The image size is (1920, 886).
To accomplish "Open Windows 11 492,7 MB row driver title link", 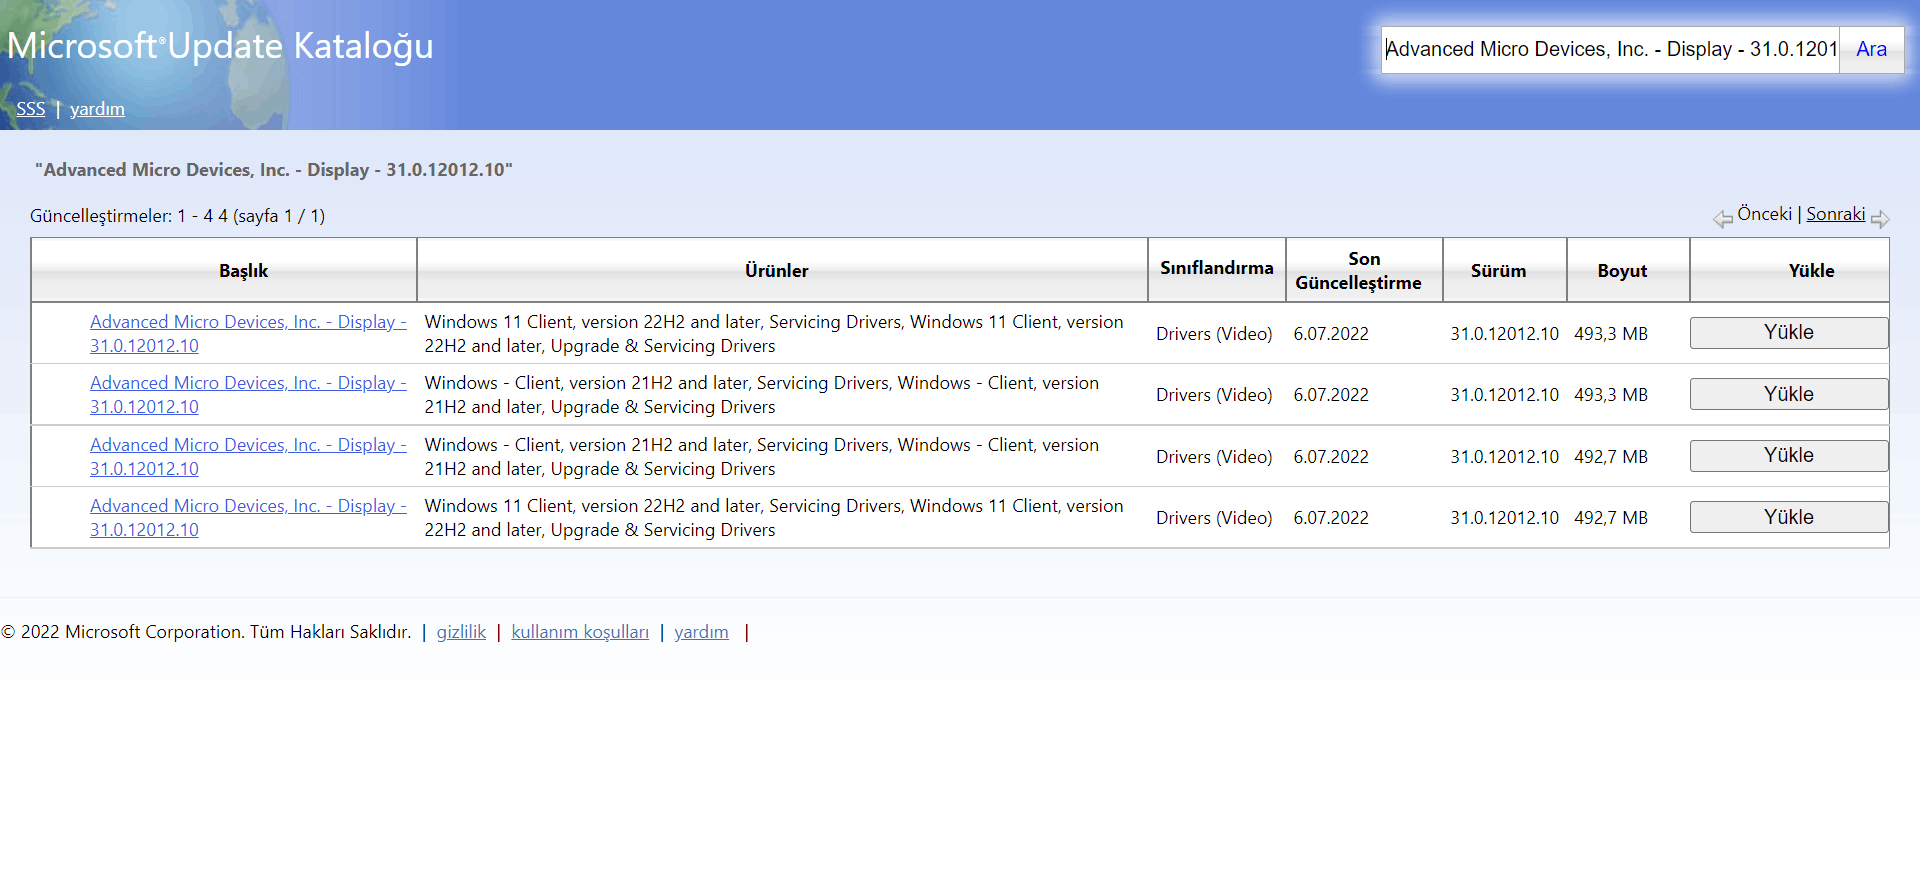I will coord(248,518).
